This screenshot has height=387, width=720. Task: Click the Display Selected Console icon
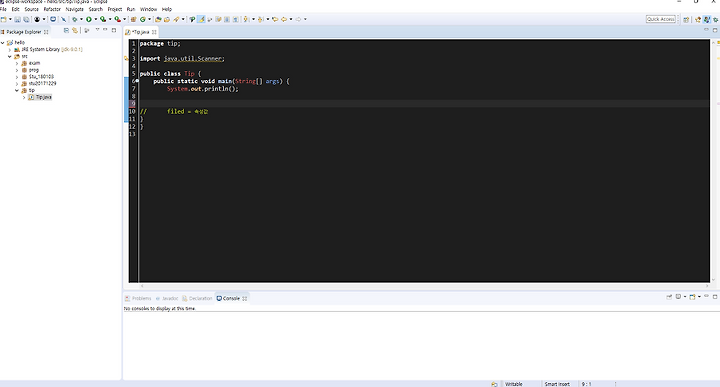[x=678, y=297]
